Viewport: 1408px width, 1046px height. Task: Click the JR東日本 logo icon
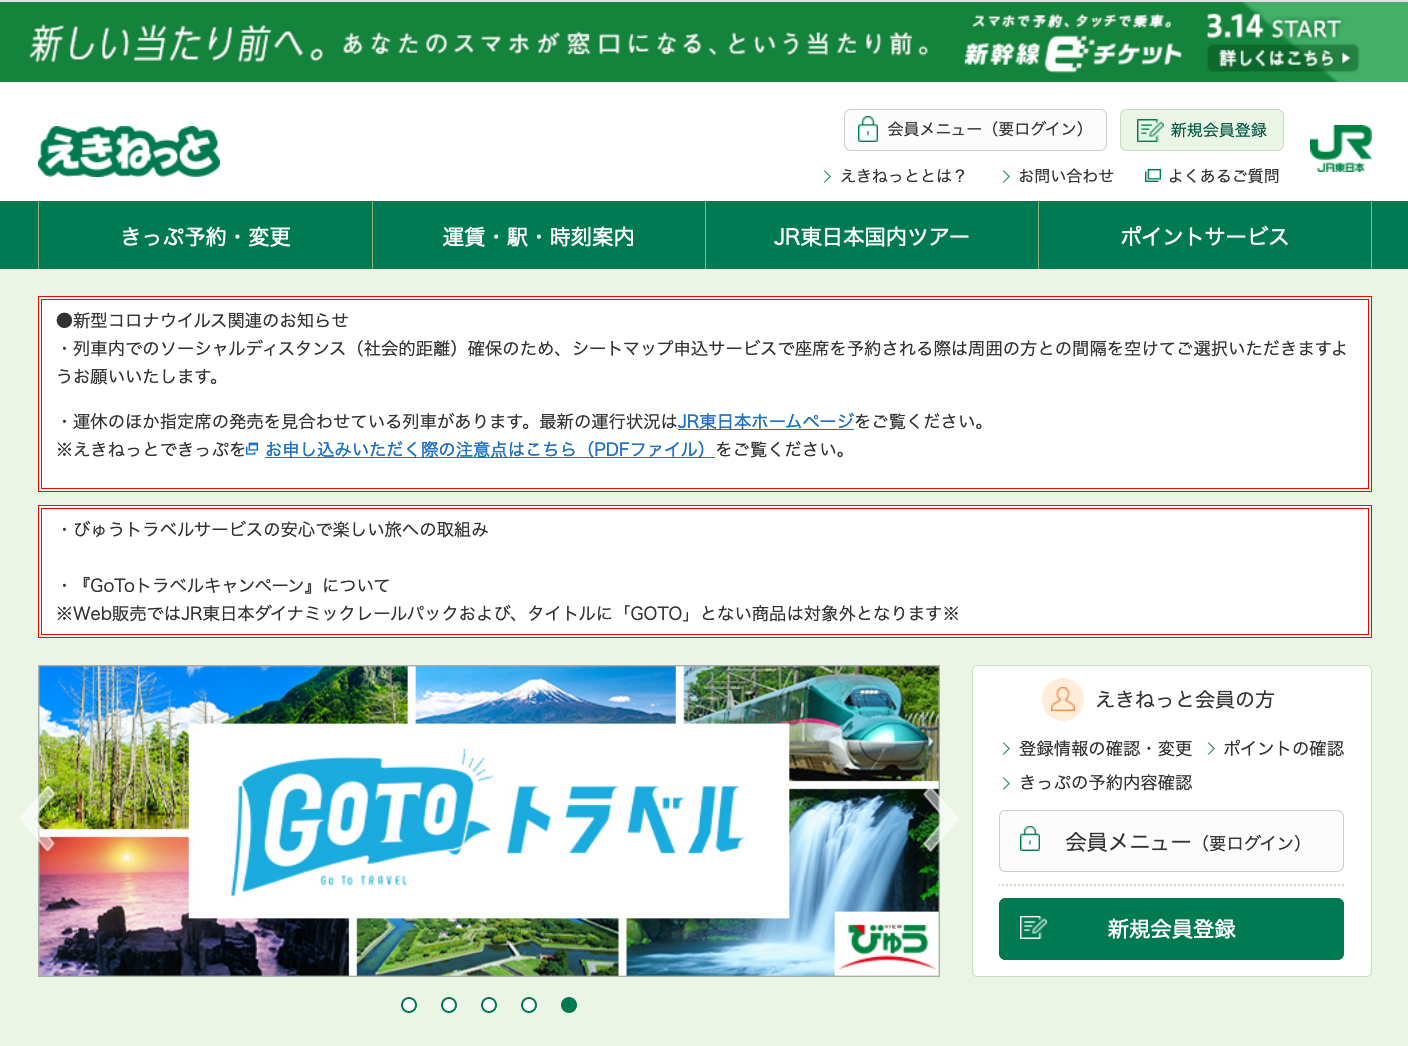click(x=1340, y=148)
